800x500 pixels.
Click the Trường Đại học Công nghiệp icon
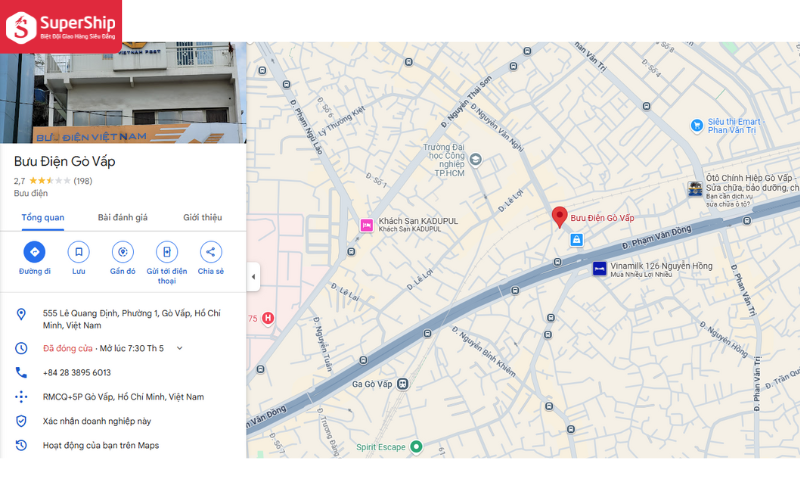pyautogui.click(x=476, y=160)
